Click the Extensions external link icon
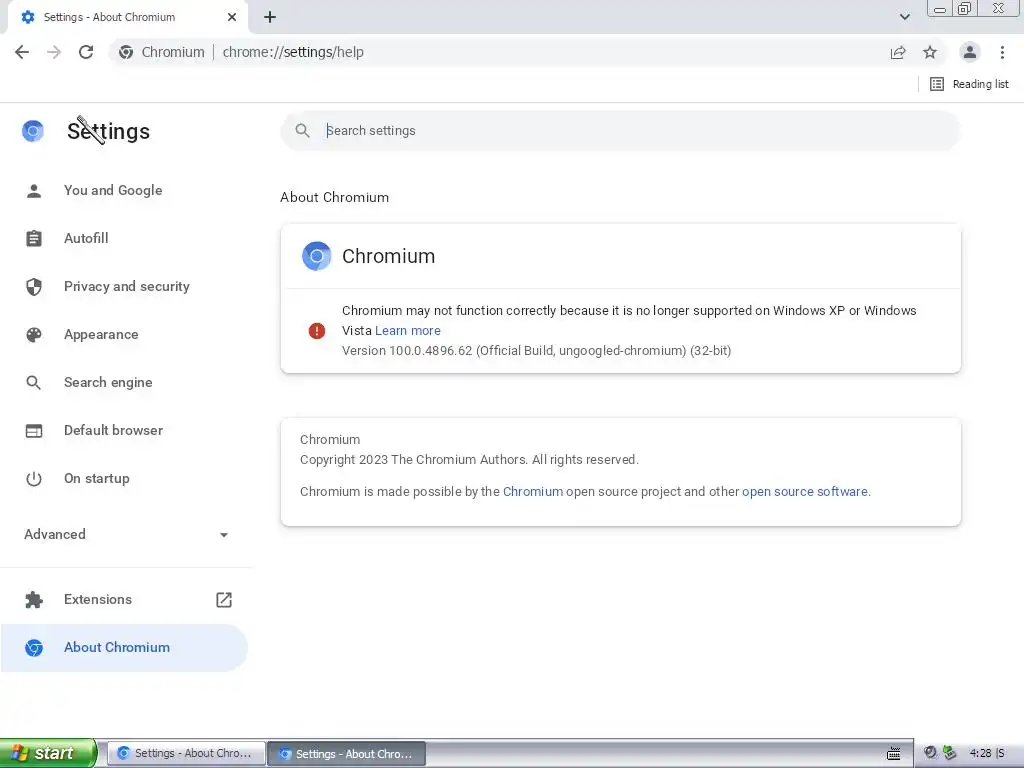This screenshot has width=1024, height=768. [224, 600]
